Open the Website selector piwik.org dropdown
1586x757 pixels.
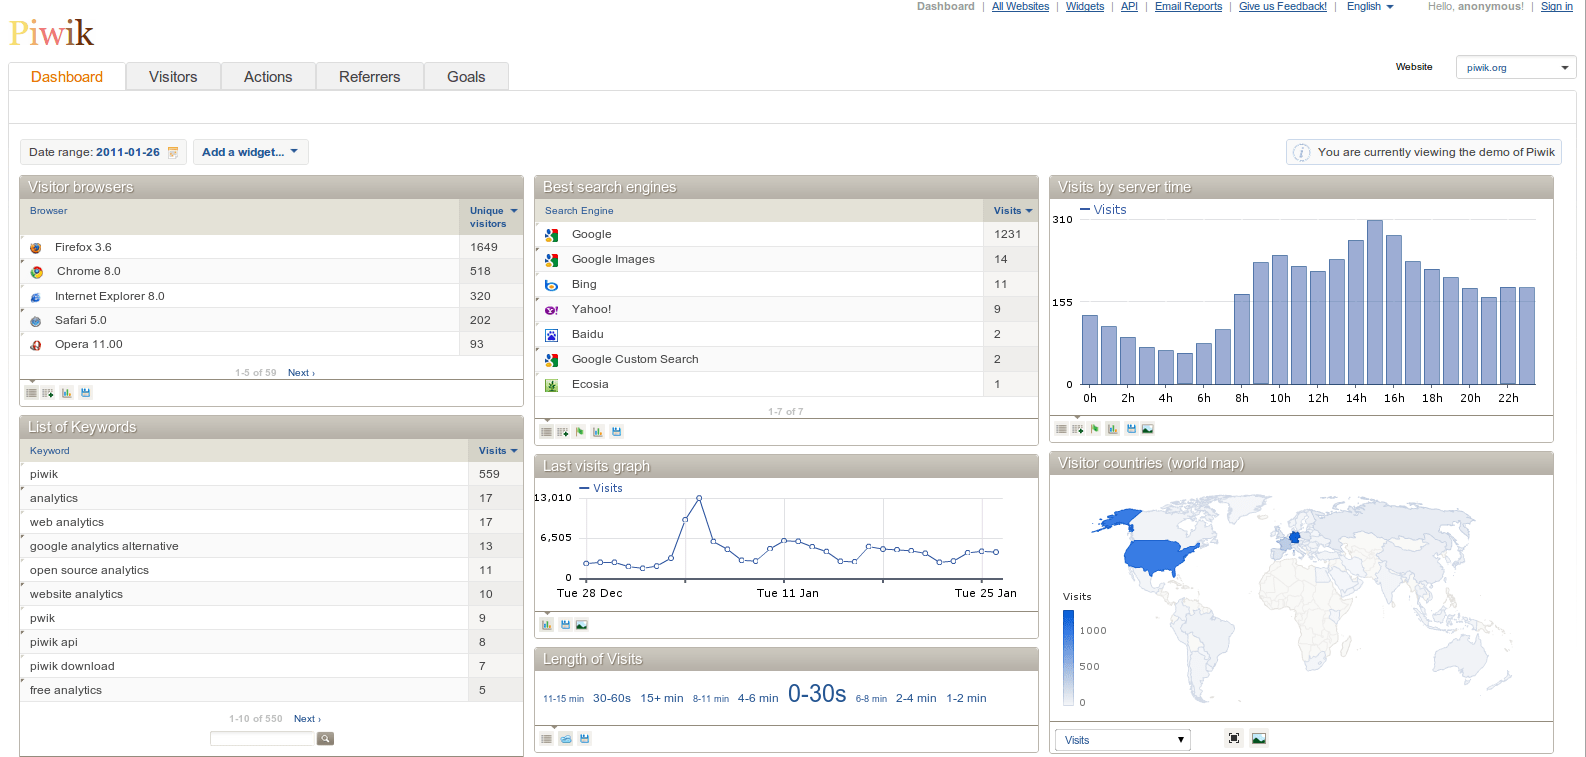click(x=1516, y=68)
